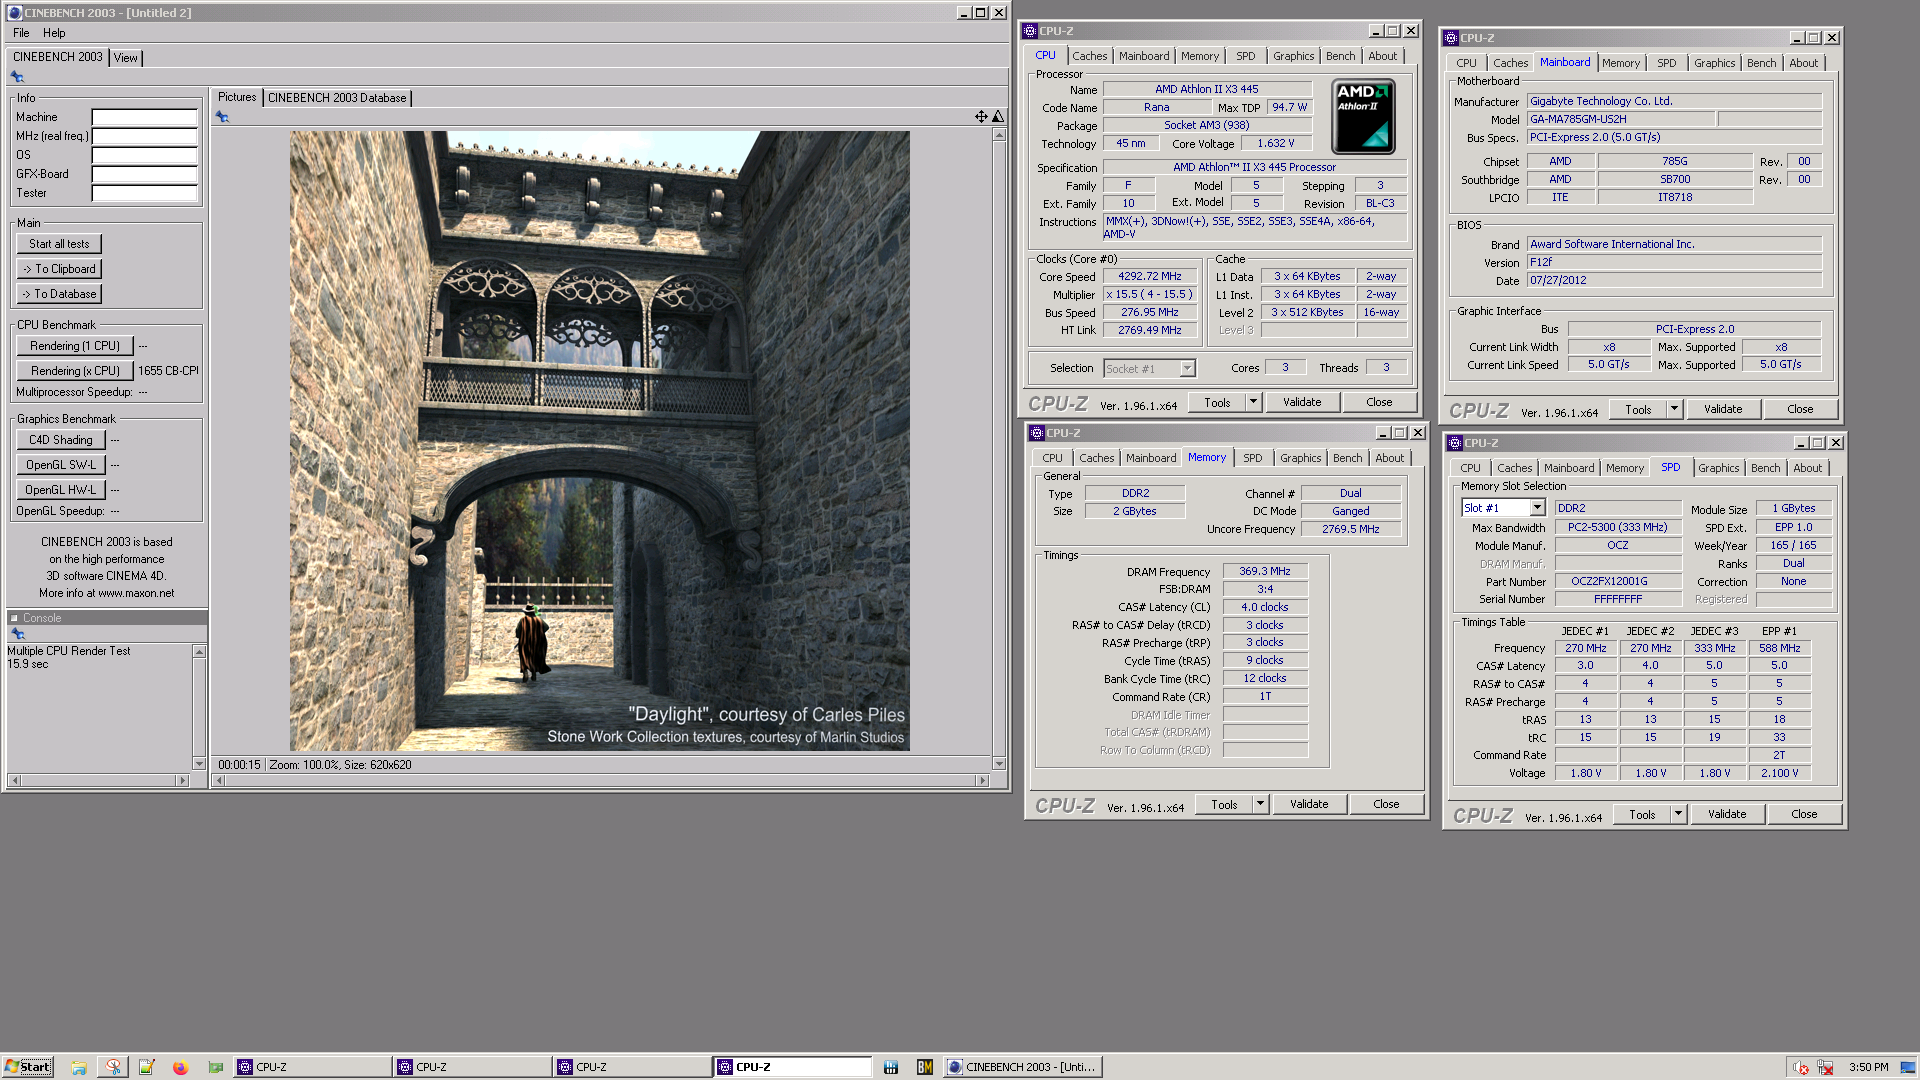Select the Caches tab in the CPU window

point(1090,56)
